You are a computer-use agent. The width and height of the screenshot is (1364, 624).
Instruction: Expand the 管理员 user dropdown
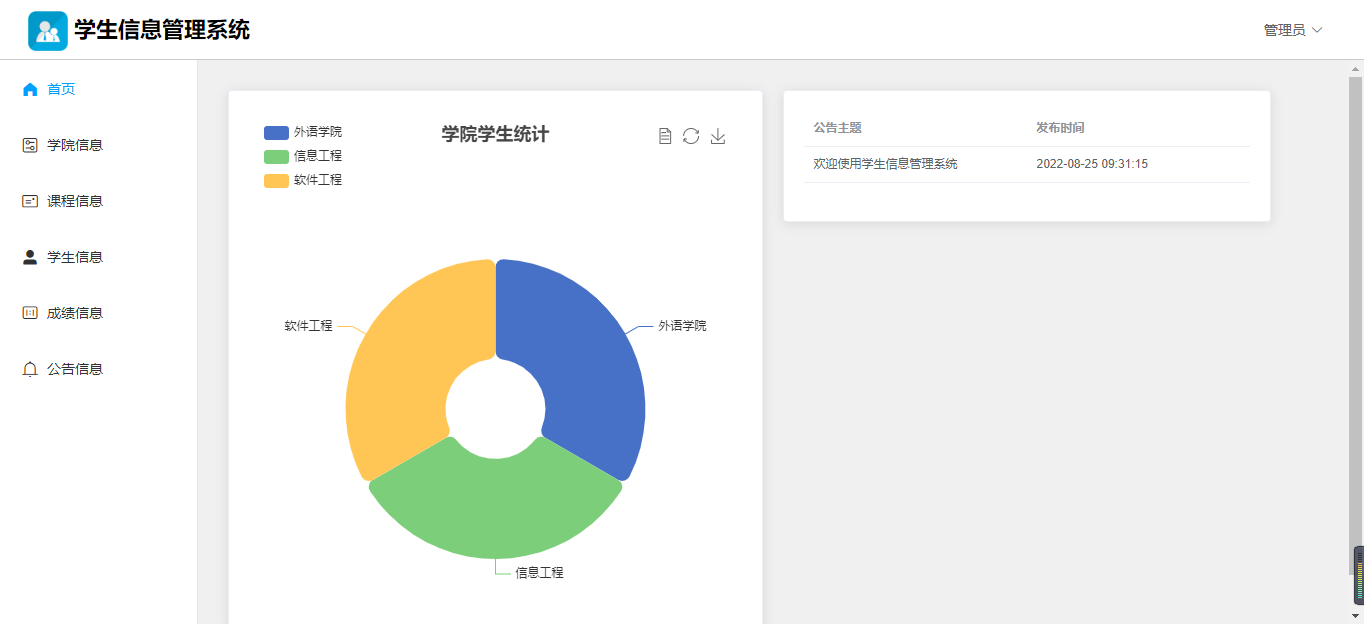pos(1293,30)
